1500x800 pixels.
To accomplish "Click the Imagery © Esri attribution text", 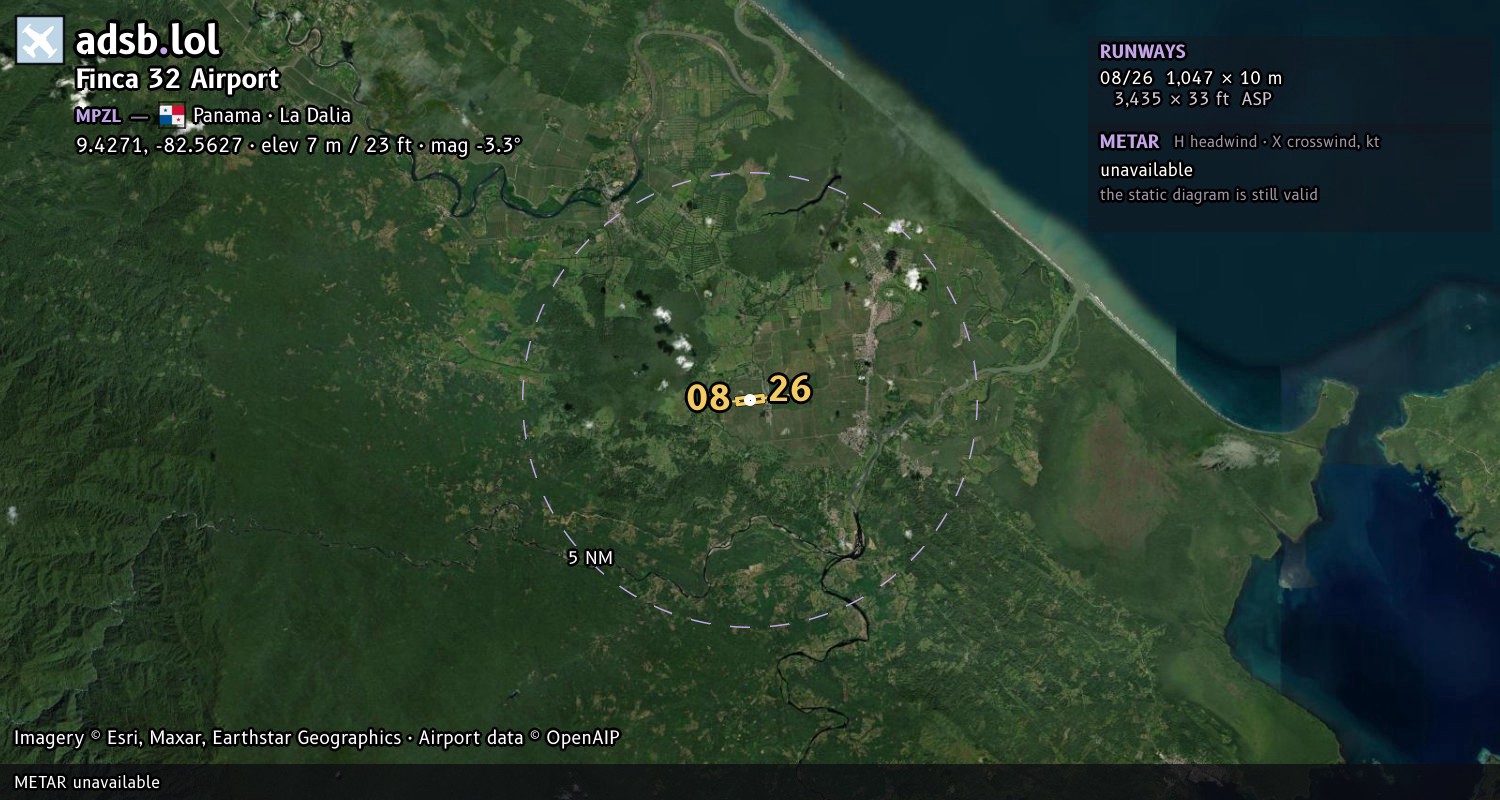I will (317, 738).
